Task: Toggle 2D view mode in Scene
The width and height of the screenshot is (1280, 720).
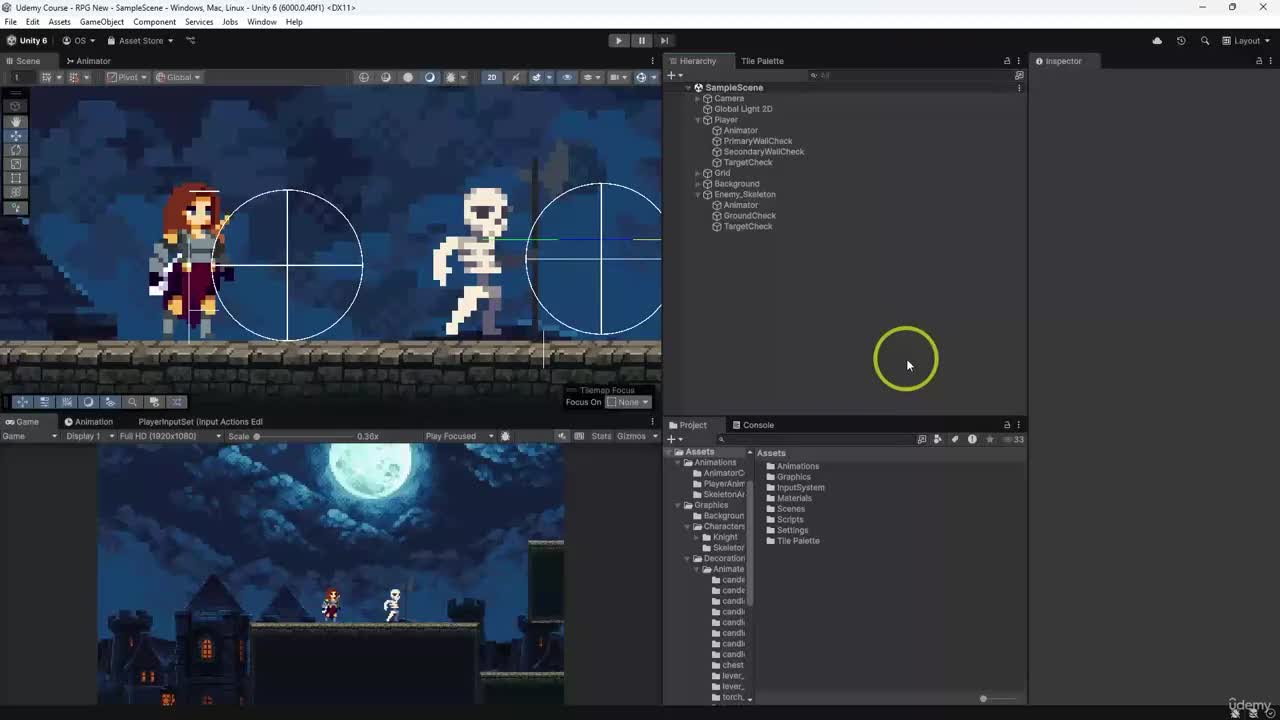Action: pyautogui.click(x=491, y=77)
